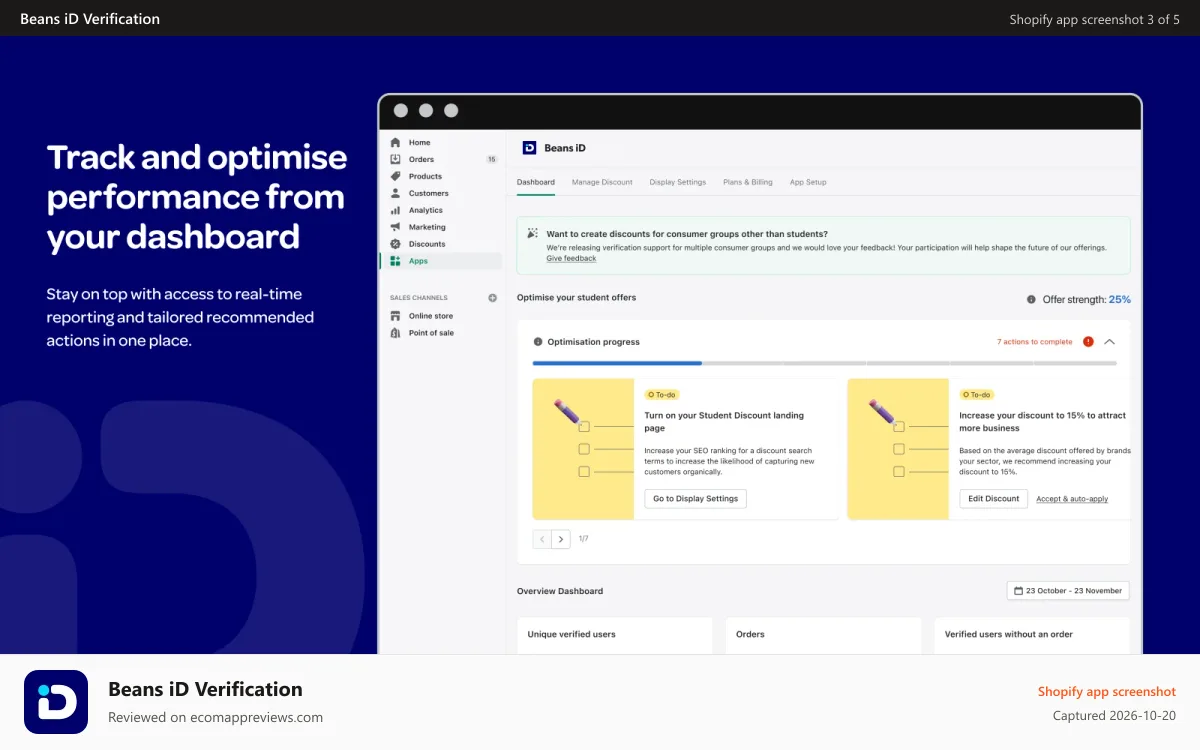Click the Edit Discount button

(x=993, y=498)
